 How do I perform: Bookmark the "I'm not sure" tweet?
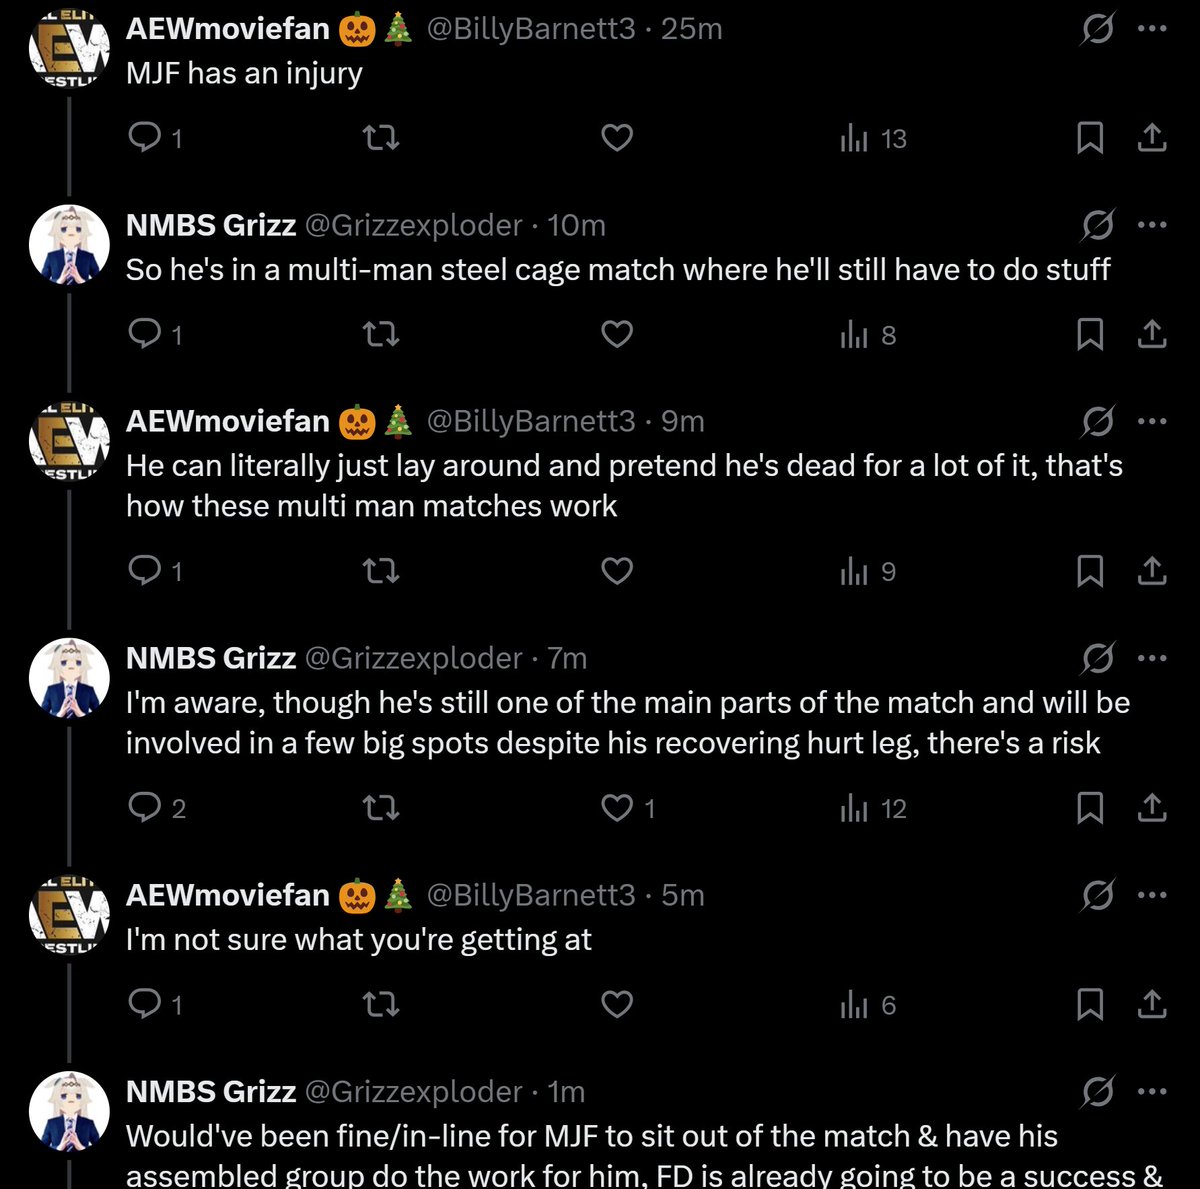[1090, 1004]
